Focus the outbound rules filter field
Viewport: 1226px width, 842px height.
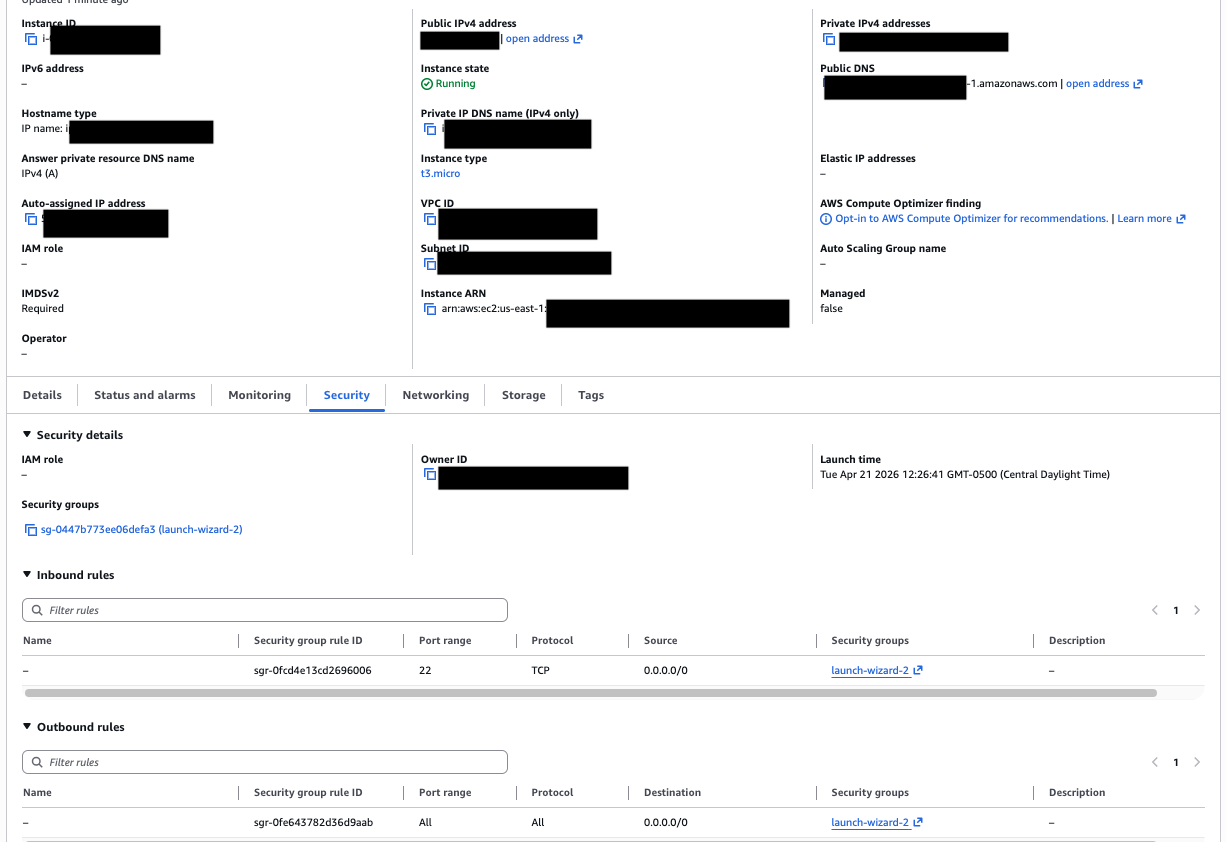click(x=265, y=762)
